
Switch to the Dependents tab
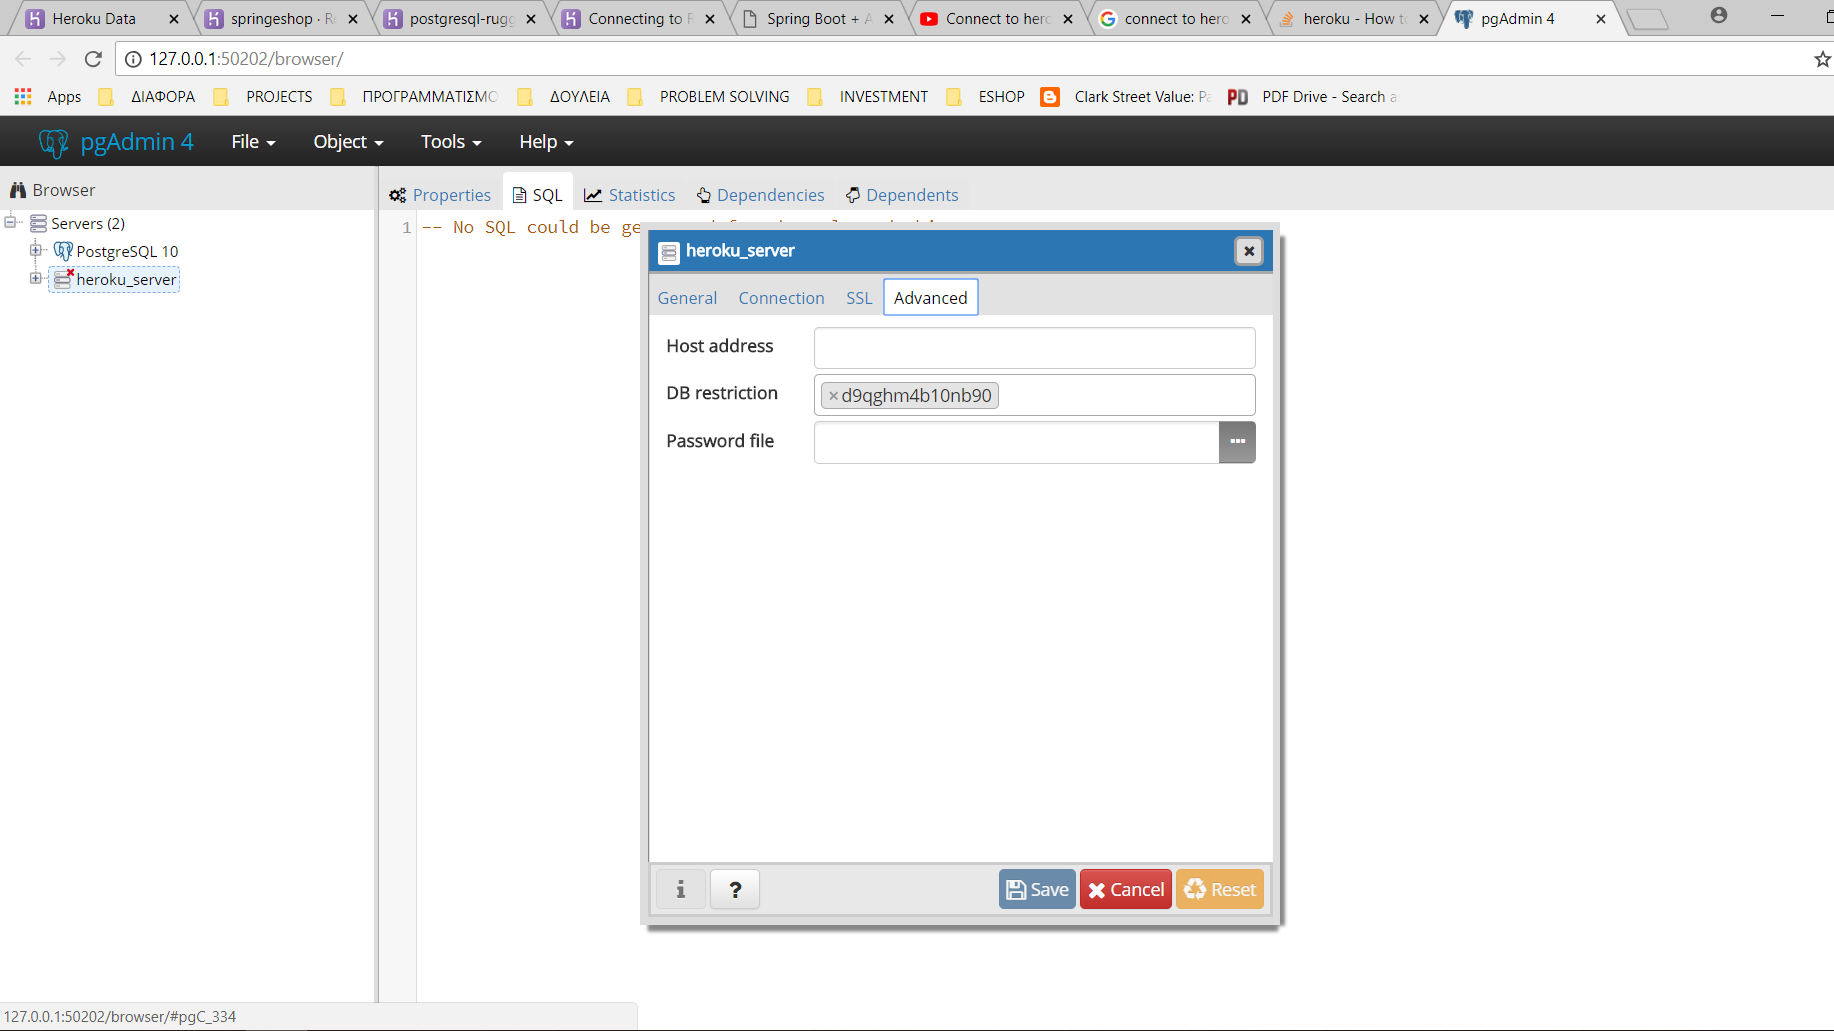click(902, 195)
